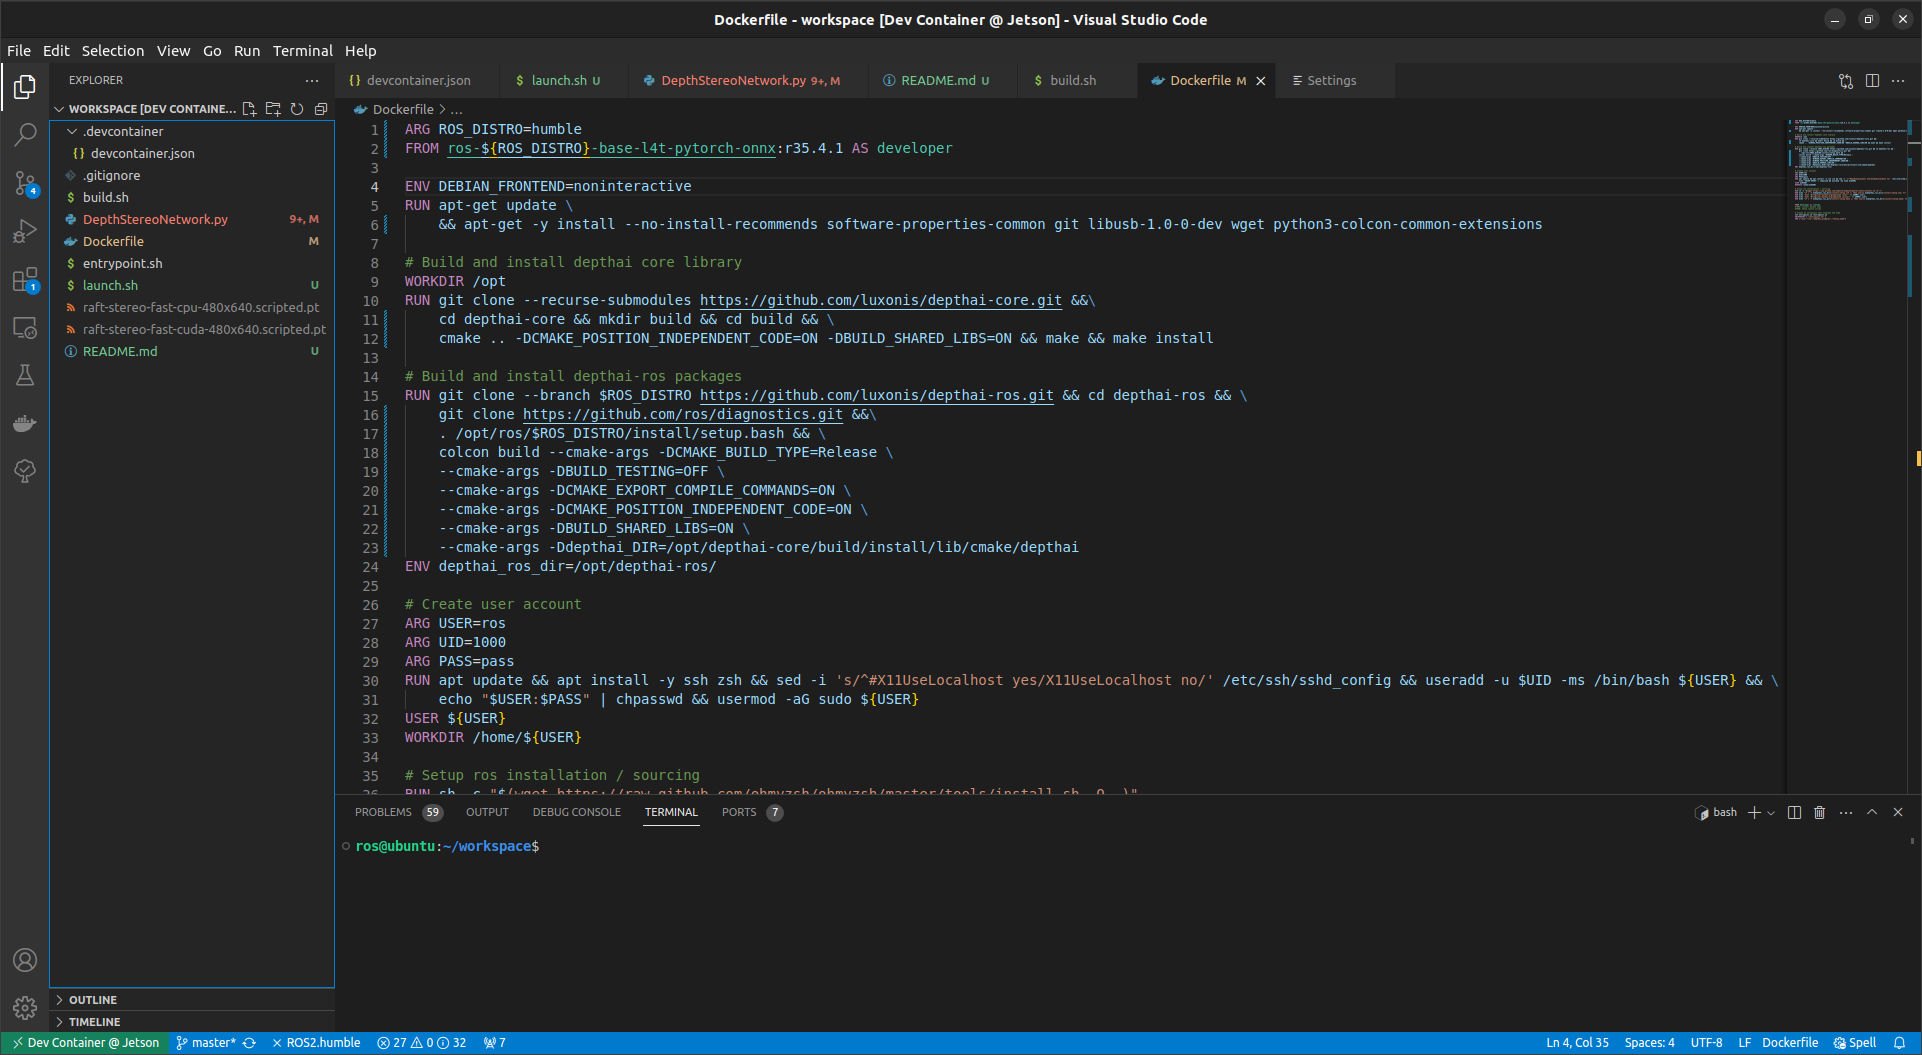
Task: Click the New File icon in Explorer
Action: tap(249, 109)
